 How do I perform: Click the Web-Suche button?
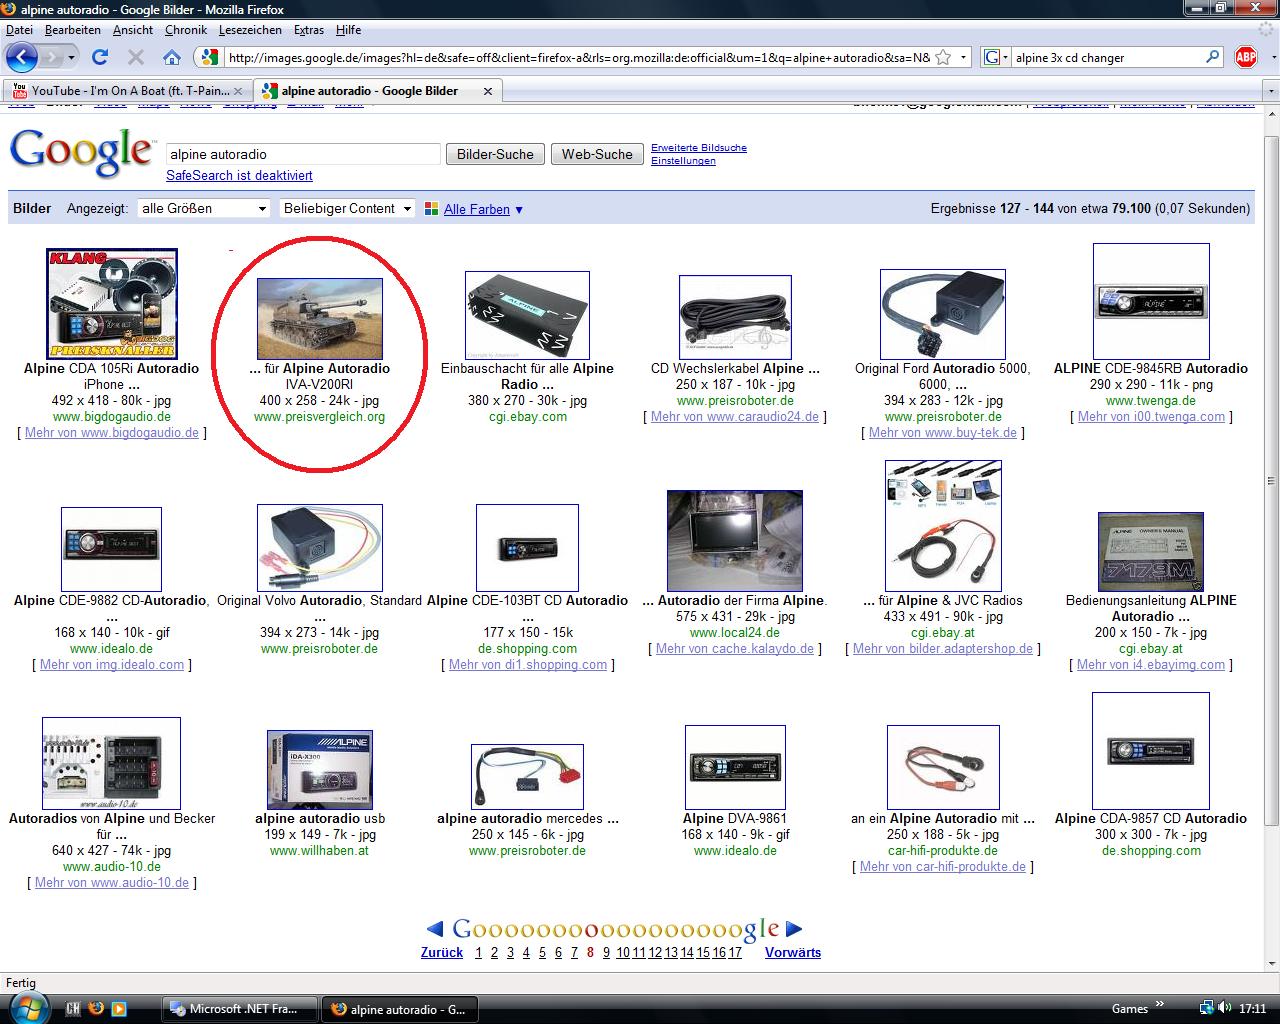pos(597,154)
